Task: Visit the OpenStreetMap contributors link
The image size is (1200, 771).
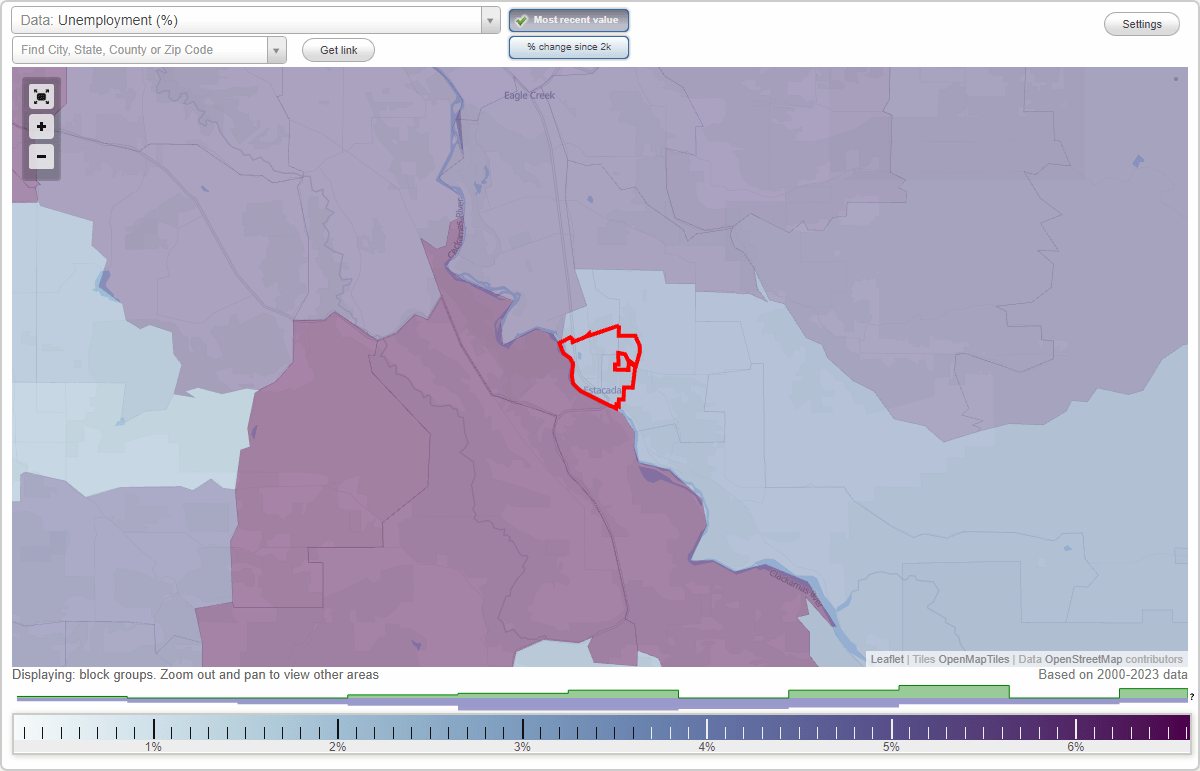Action: click(1085, 659)
